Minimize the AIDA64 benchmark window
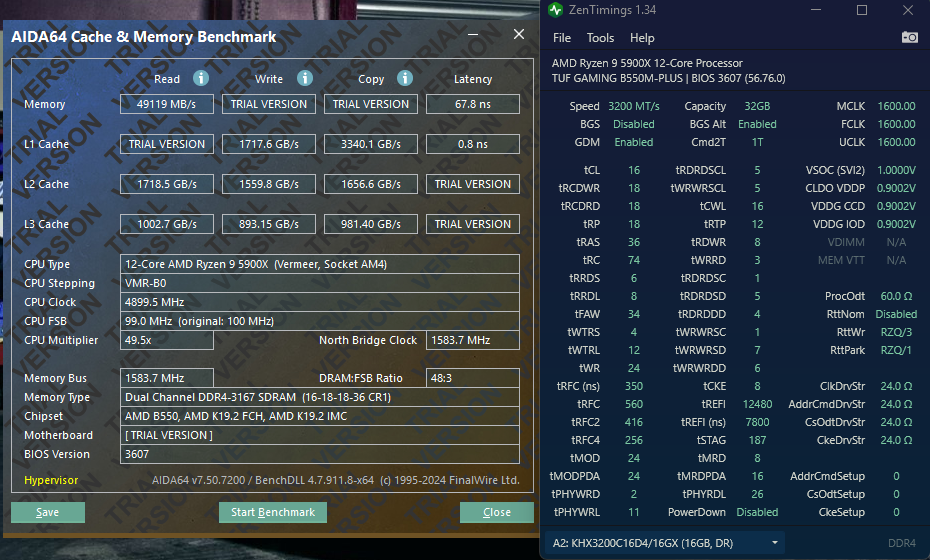Screen dimensions: 930x560 (x=473, y=34)
